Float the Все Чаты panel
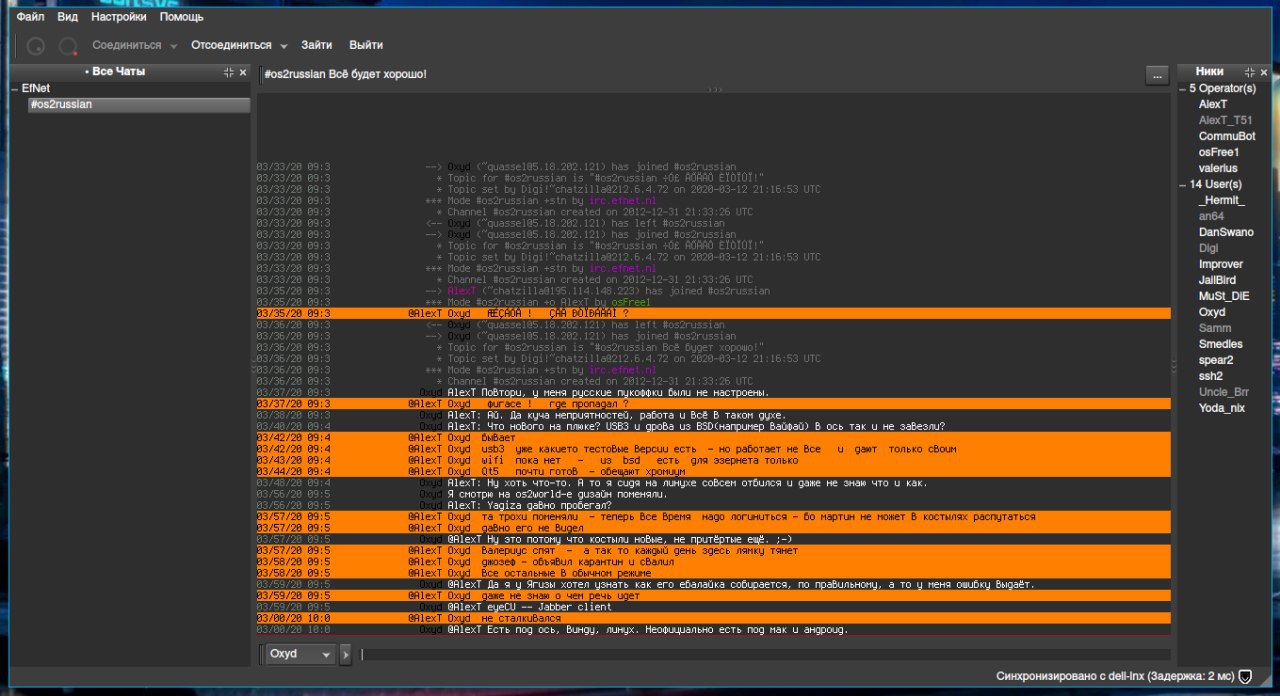1280x696 pixels. [228, 72]
